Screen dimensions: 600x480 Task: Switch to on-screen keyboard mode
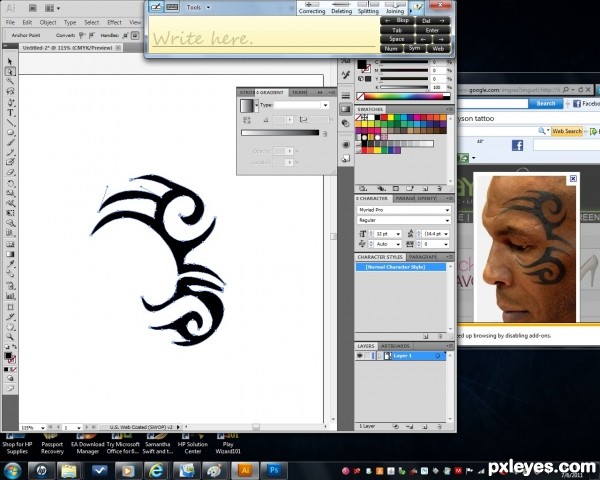[x=172, y=7]
